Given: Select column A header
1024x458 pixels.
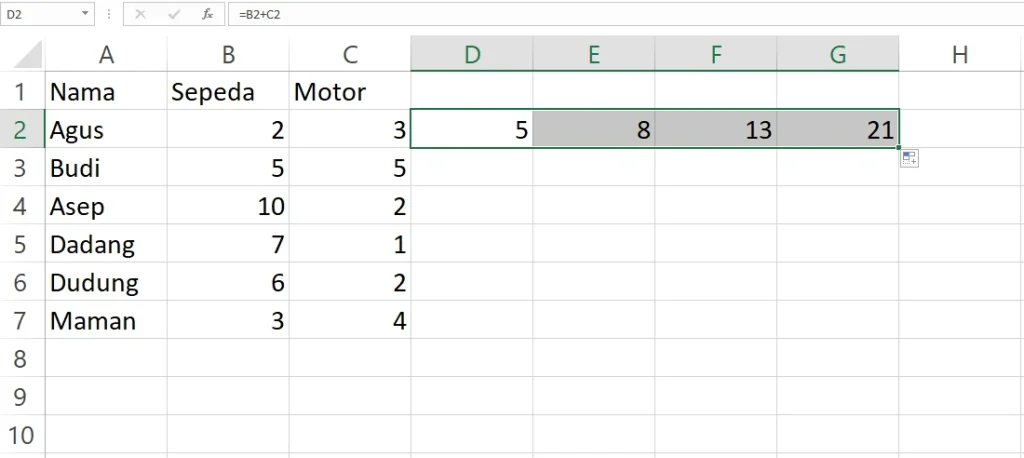Looking at the screenshot, I should [x=106, y=55].
